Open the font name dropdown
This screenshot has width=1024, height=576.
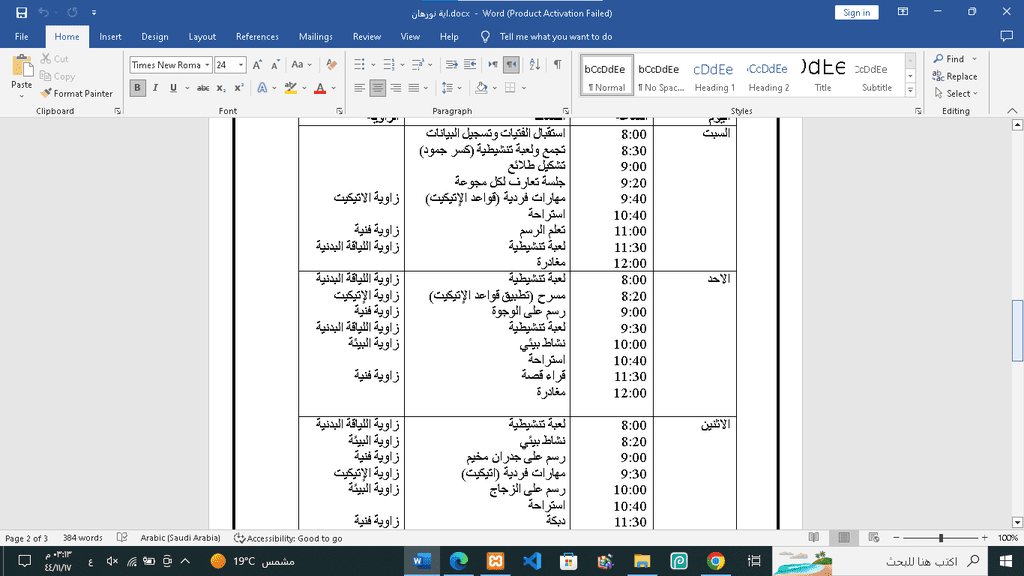click(x=207, y=65)
